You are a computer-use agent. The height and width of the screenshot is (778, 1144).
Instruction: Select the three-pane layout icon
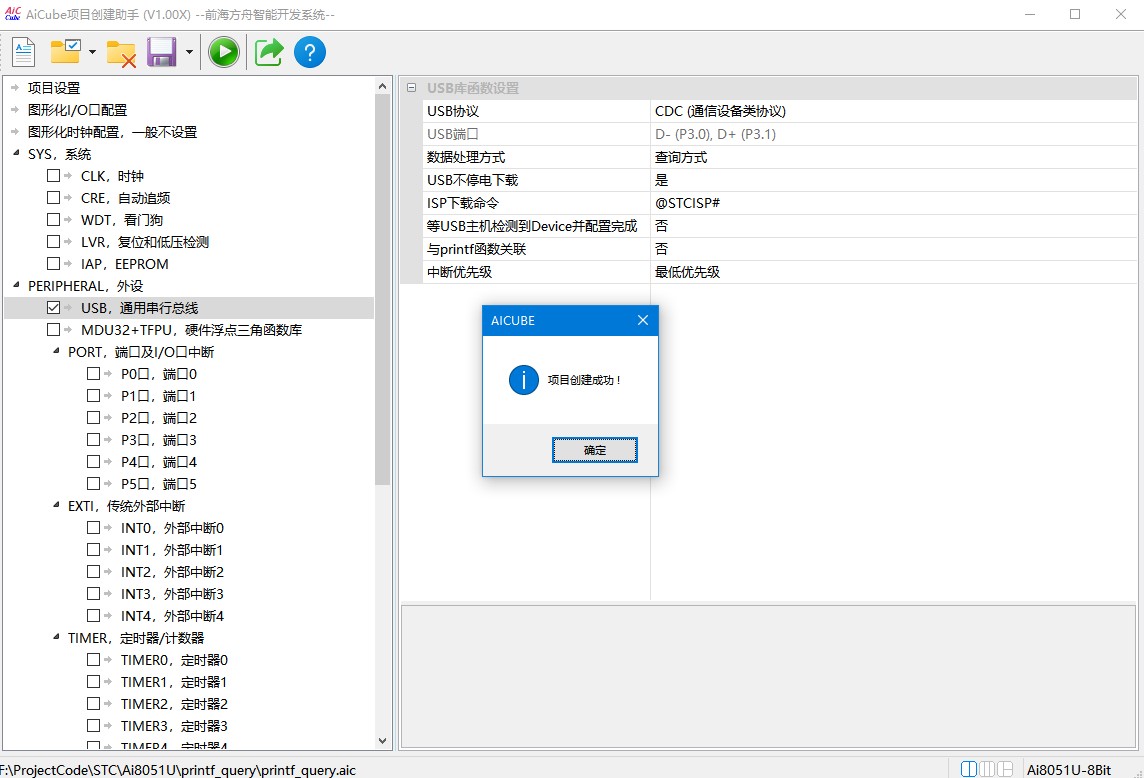click(x=986, y=768)
